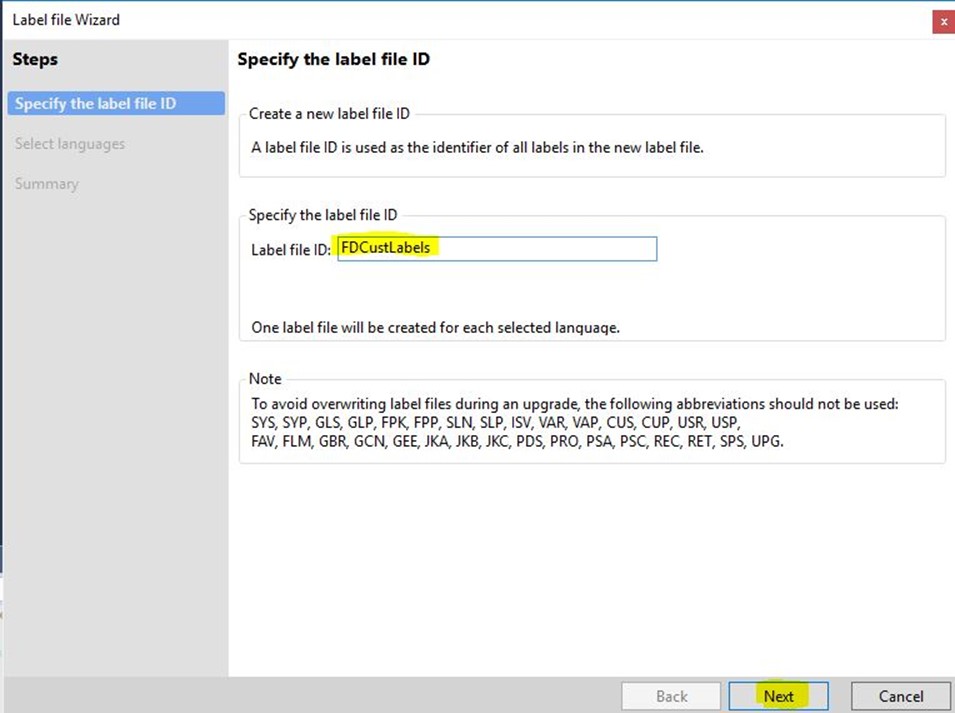Click the 'Label file Wizard' title bar
The width and height of the screenshot is (955, 713).
coord(400,20)
